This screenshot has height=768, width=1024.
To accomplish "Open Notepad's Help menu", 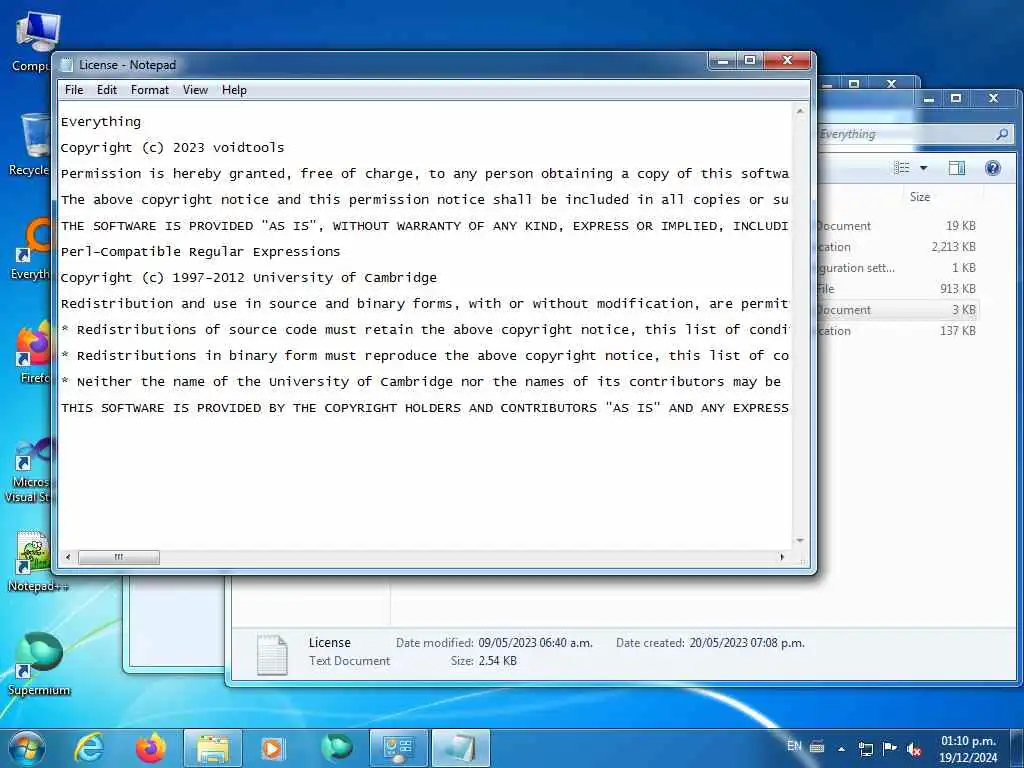I will click(234, 90).
